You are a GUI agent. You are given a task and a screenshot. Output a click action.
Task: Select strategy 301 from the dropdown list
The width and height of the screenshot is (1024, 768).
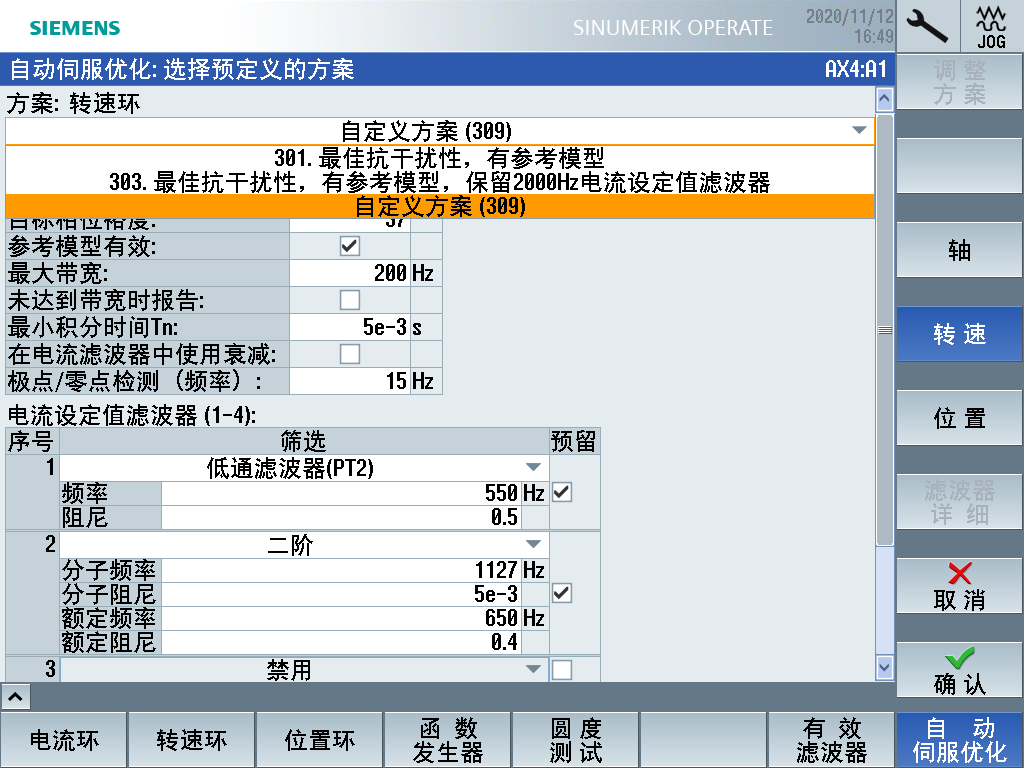pyautogui.click(x=439, y=158)
